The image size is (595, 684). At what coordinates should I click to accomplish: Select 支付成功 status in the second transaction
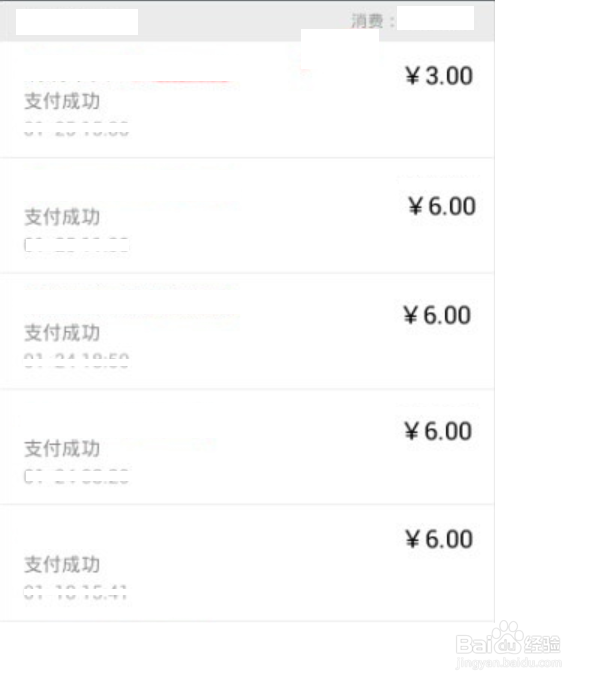pos(62,217)
